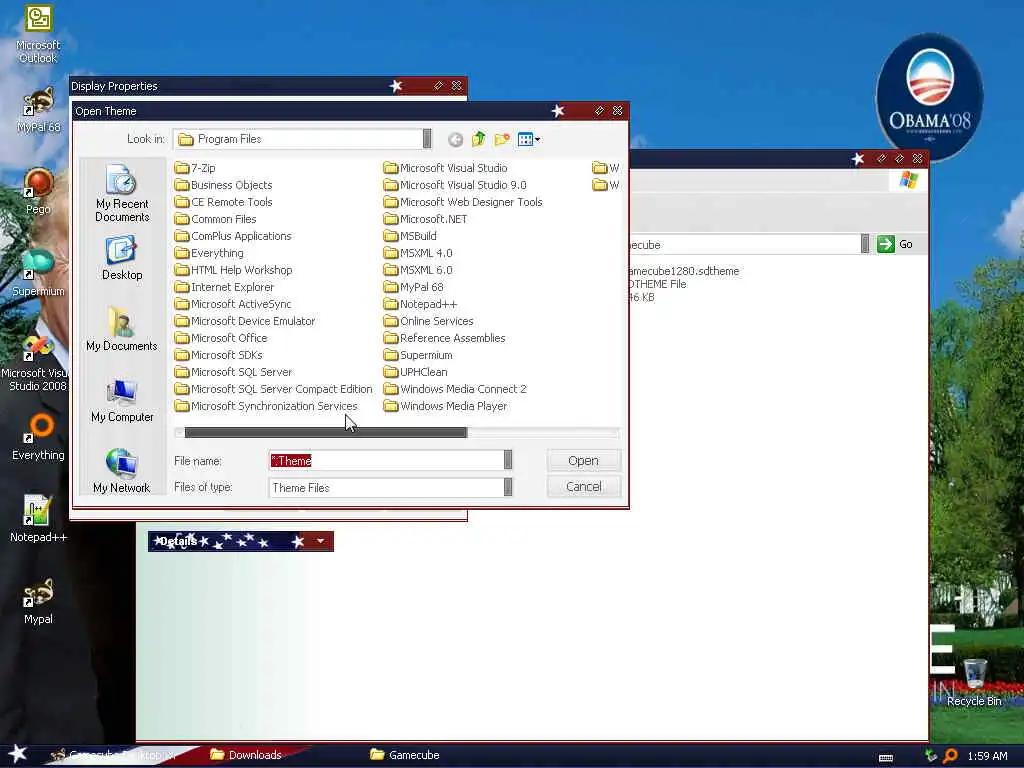Click the Go button in Explorer window
The image size is (1024, 768).
pyautogui.click(x=895, y=244)
